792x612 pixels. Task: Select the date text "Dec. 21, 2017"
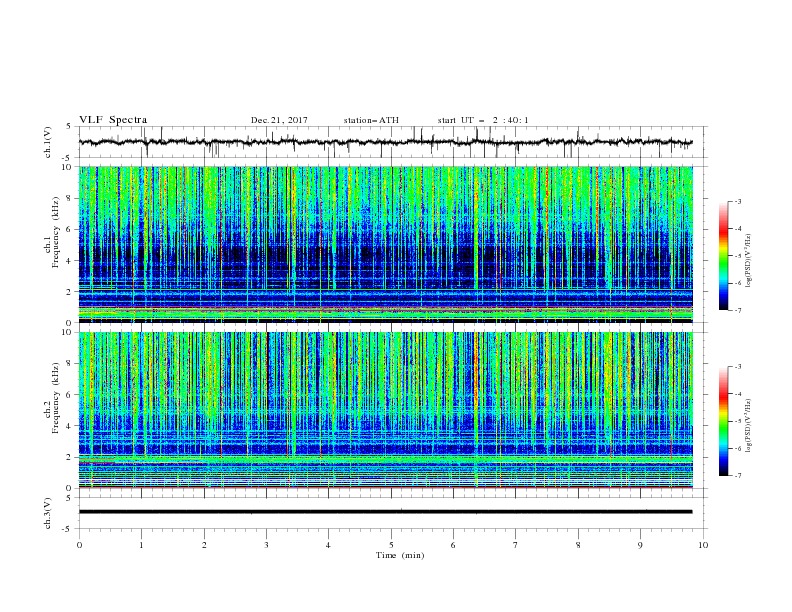[x=279, y=120]
